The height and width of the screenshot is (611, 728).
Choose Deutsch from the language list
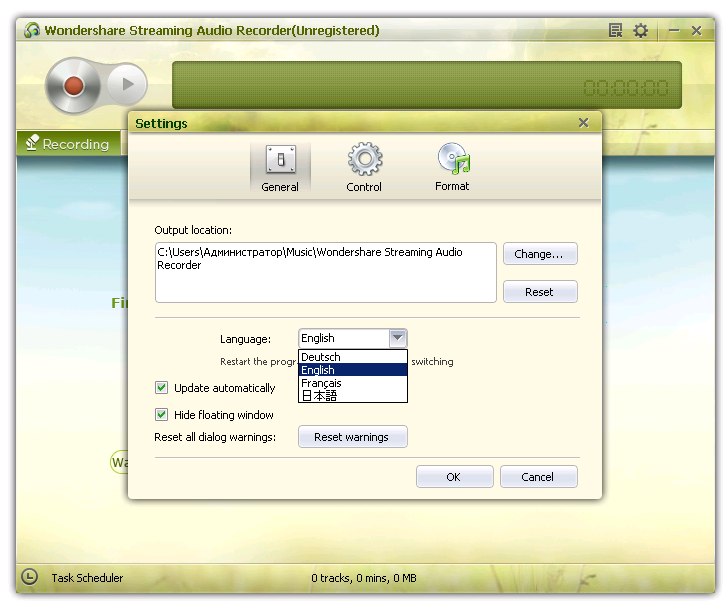[353, 357]
